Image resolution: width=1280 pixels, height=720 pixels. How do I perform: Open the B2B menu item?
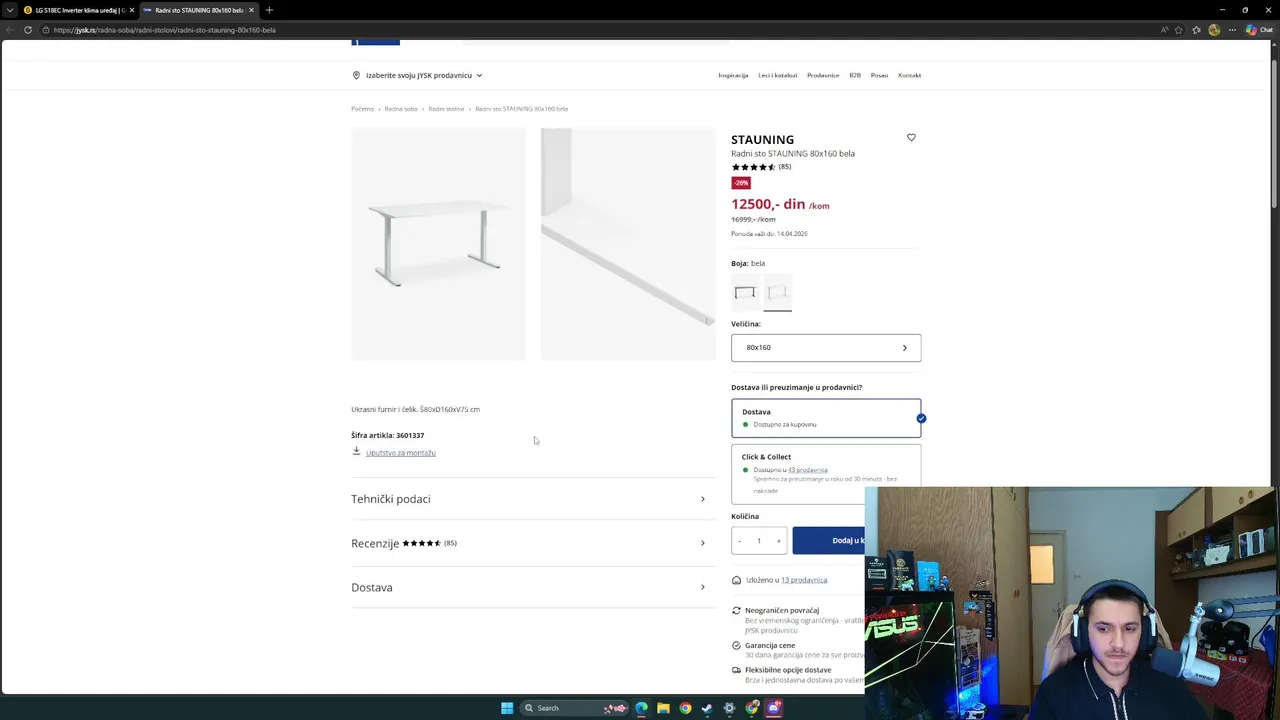coord(855,75)
